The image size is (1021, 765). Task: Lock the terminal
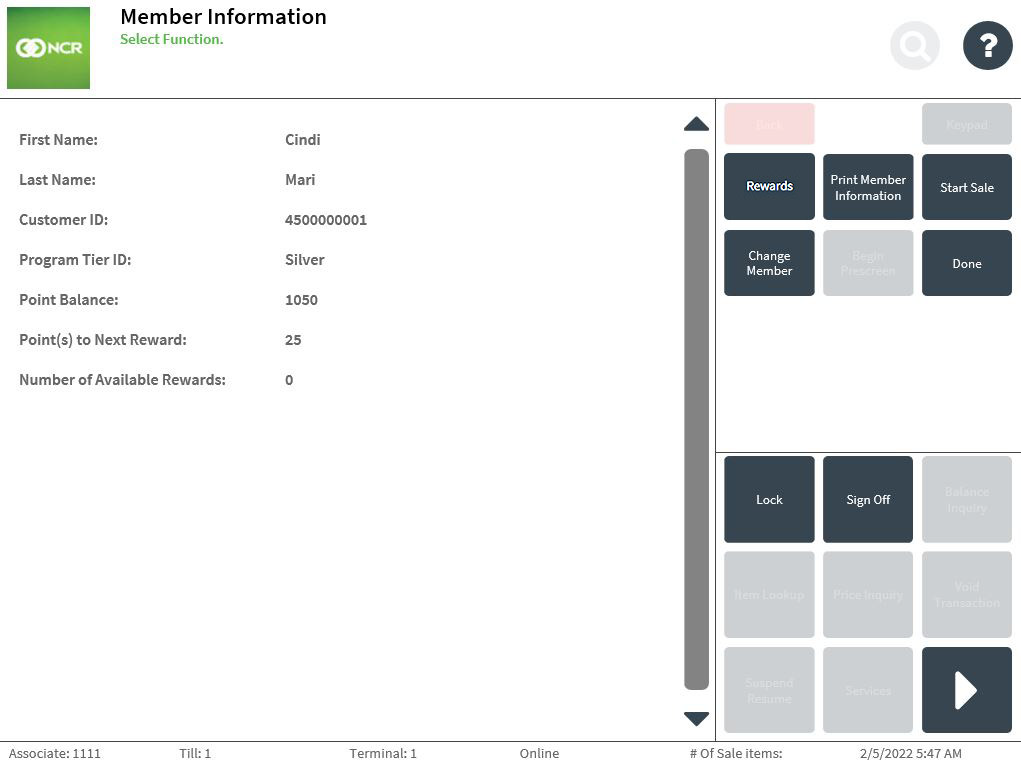click(x=769, y=499)
